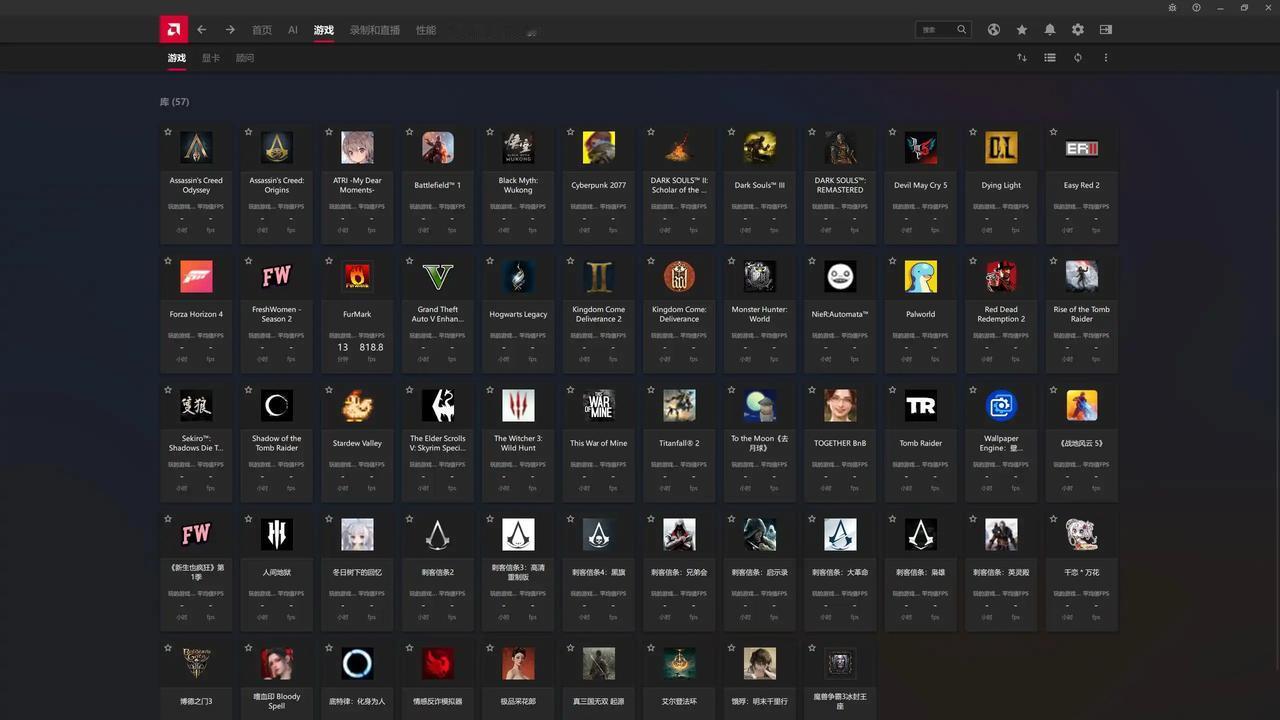This screenshot has width=1280, height=720.
Task: Refresh the game library list
Action: [x=1077, y=58]
